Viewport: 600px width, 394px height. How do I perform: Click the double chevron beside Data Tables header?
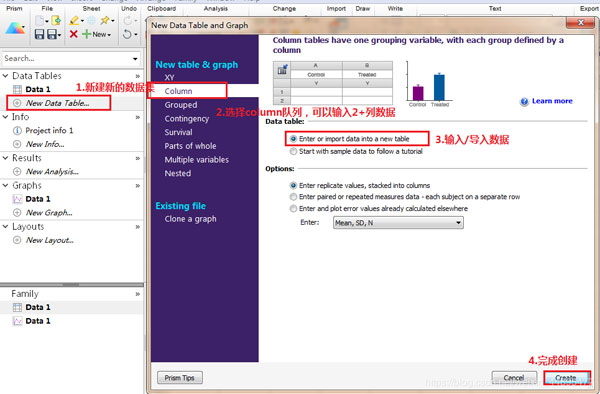(x=138, y=76)
